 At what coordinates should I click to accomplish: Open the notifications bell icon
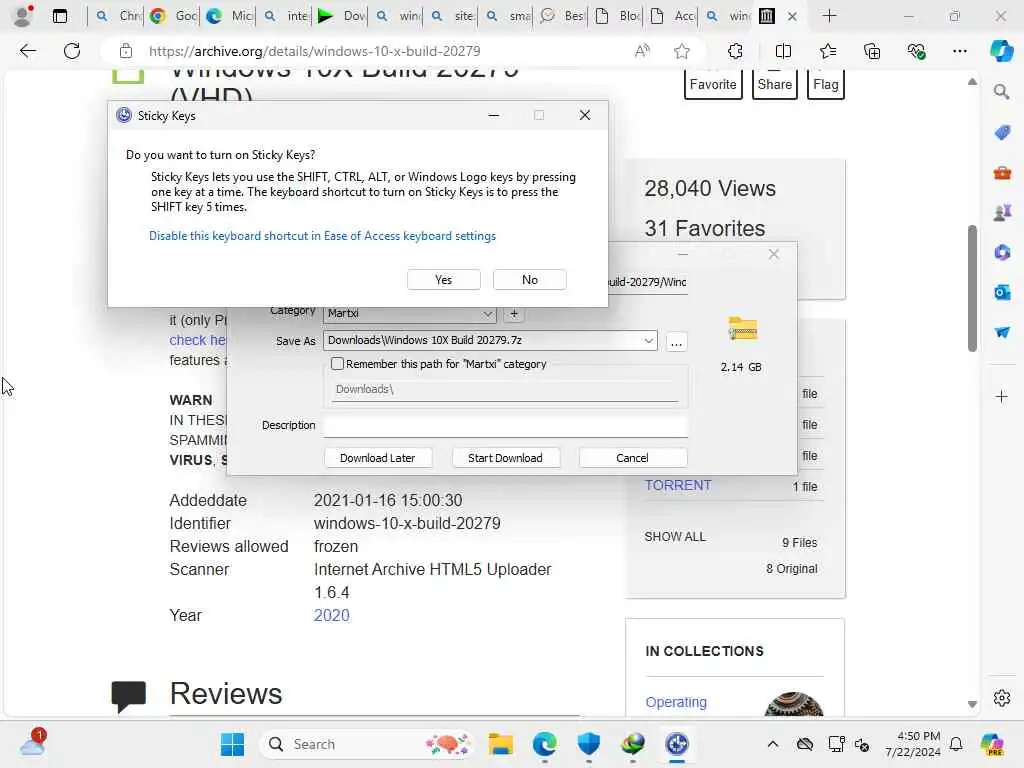click(956, 744)
